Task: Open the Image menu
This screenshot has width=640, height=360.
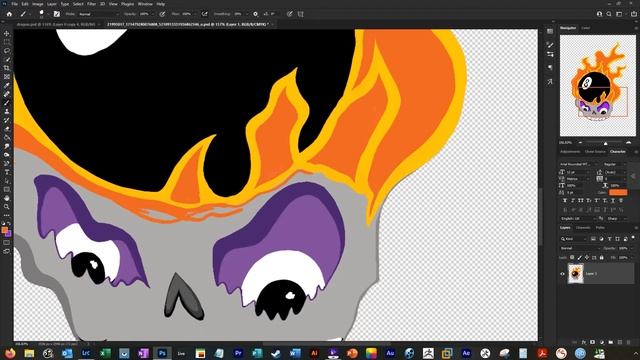Action: click(38, 4)
